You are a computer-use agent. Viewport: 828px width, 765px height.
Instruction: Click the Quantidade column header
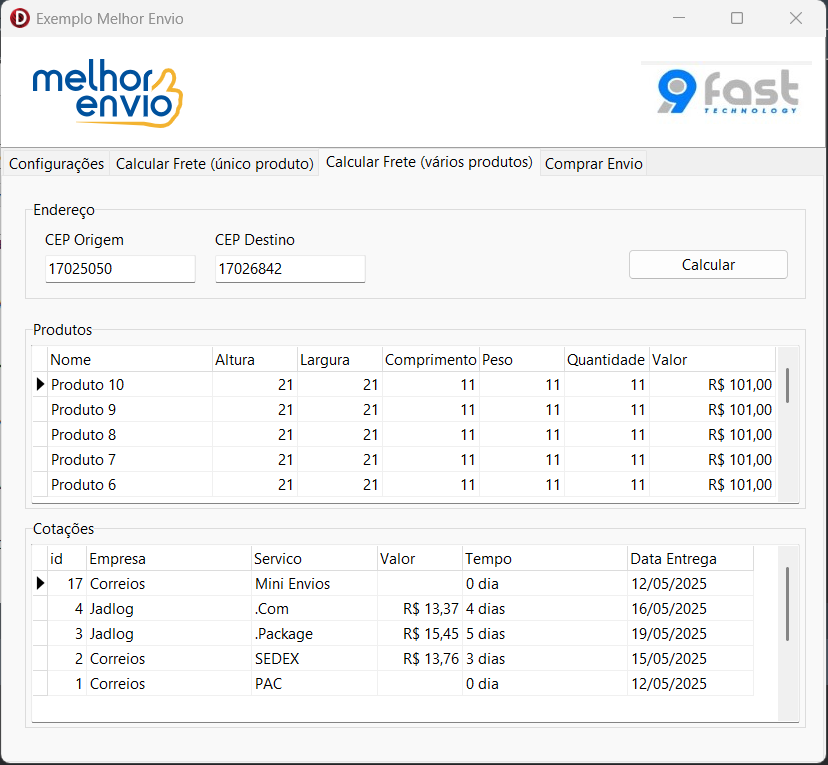[607, 360]
